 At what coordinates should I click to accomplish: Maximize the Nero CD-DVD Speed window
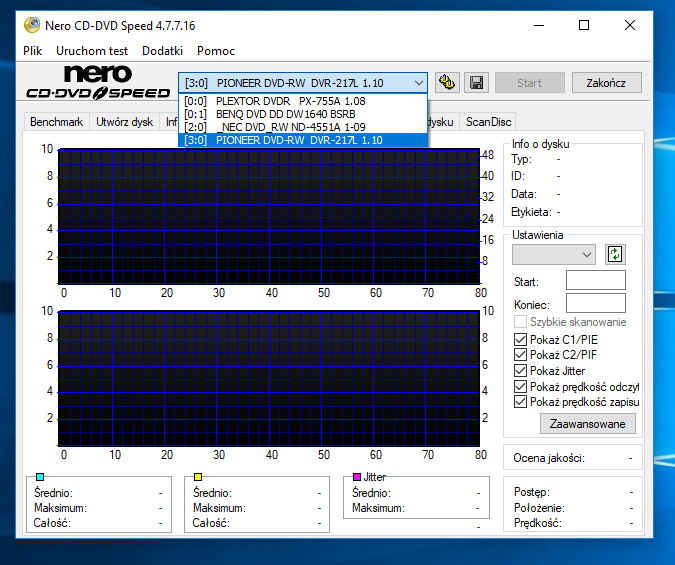[x=584, y=25]
